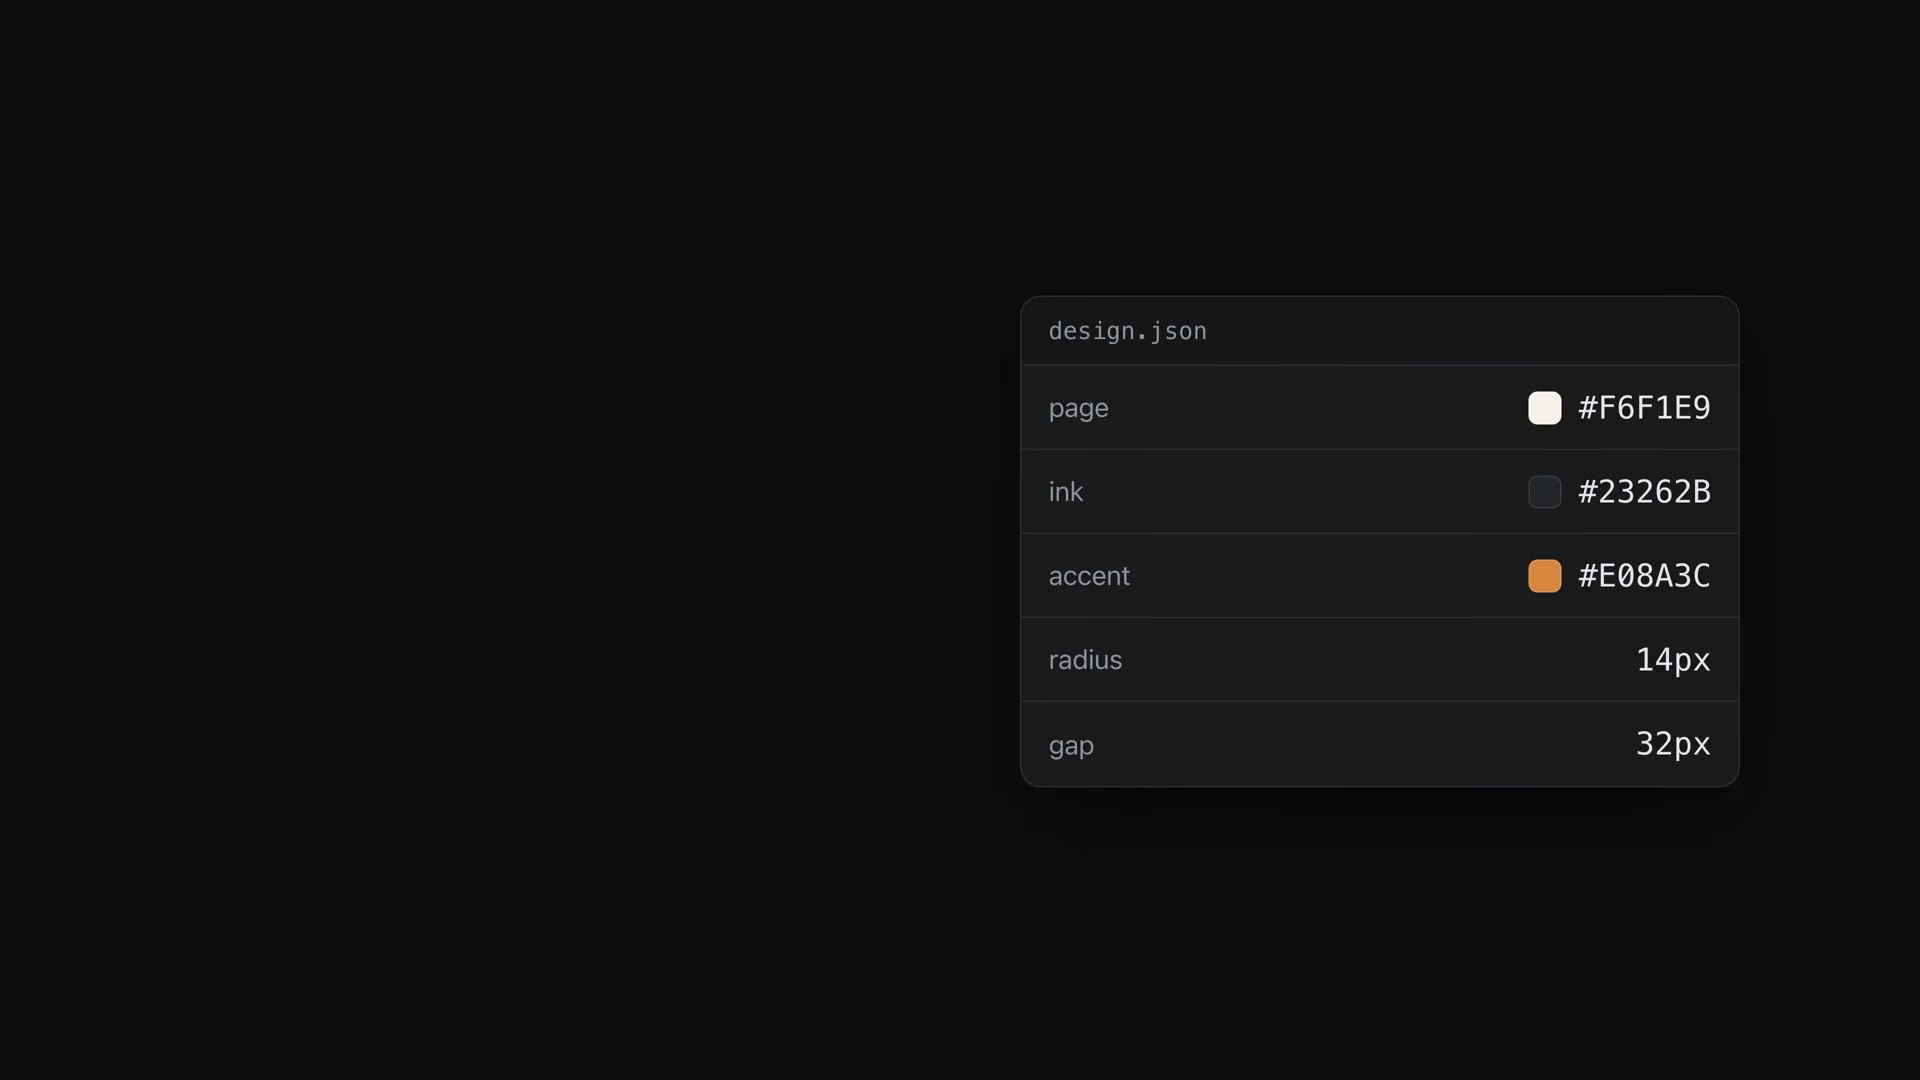Click the design.json file title
The image size is (1920, 1080).
1127,331
